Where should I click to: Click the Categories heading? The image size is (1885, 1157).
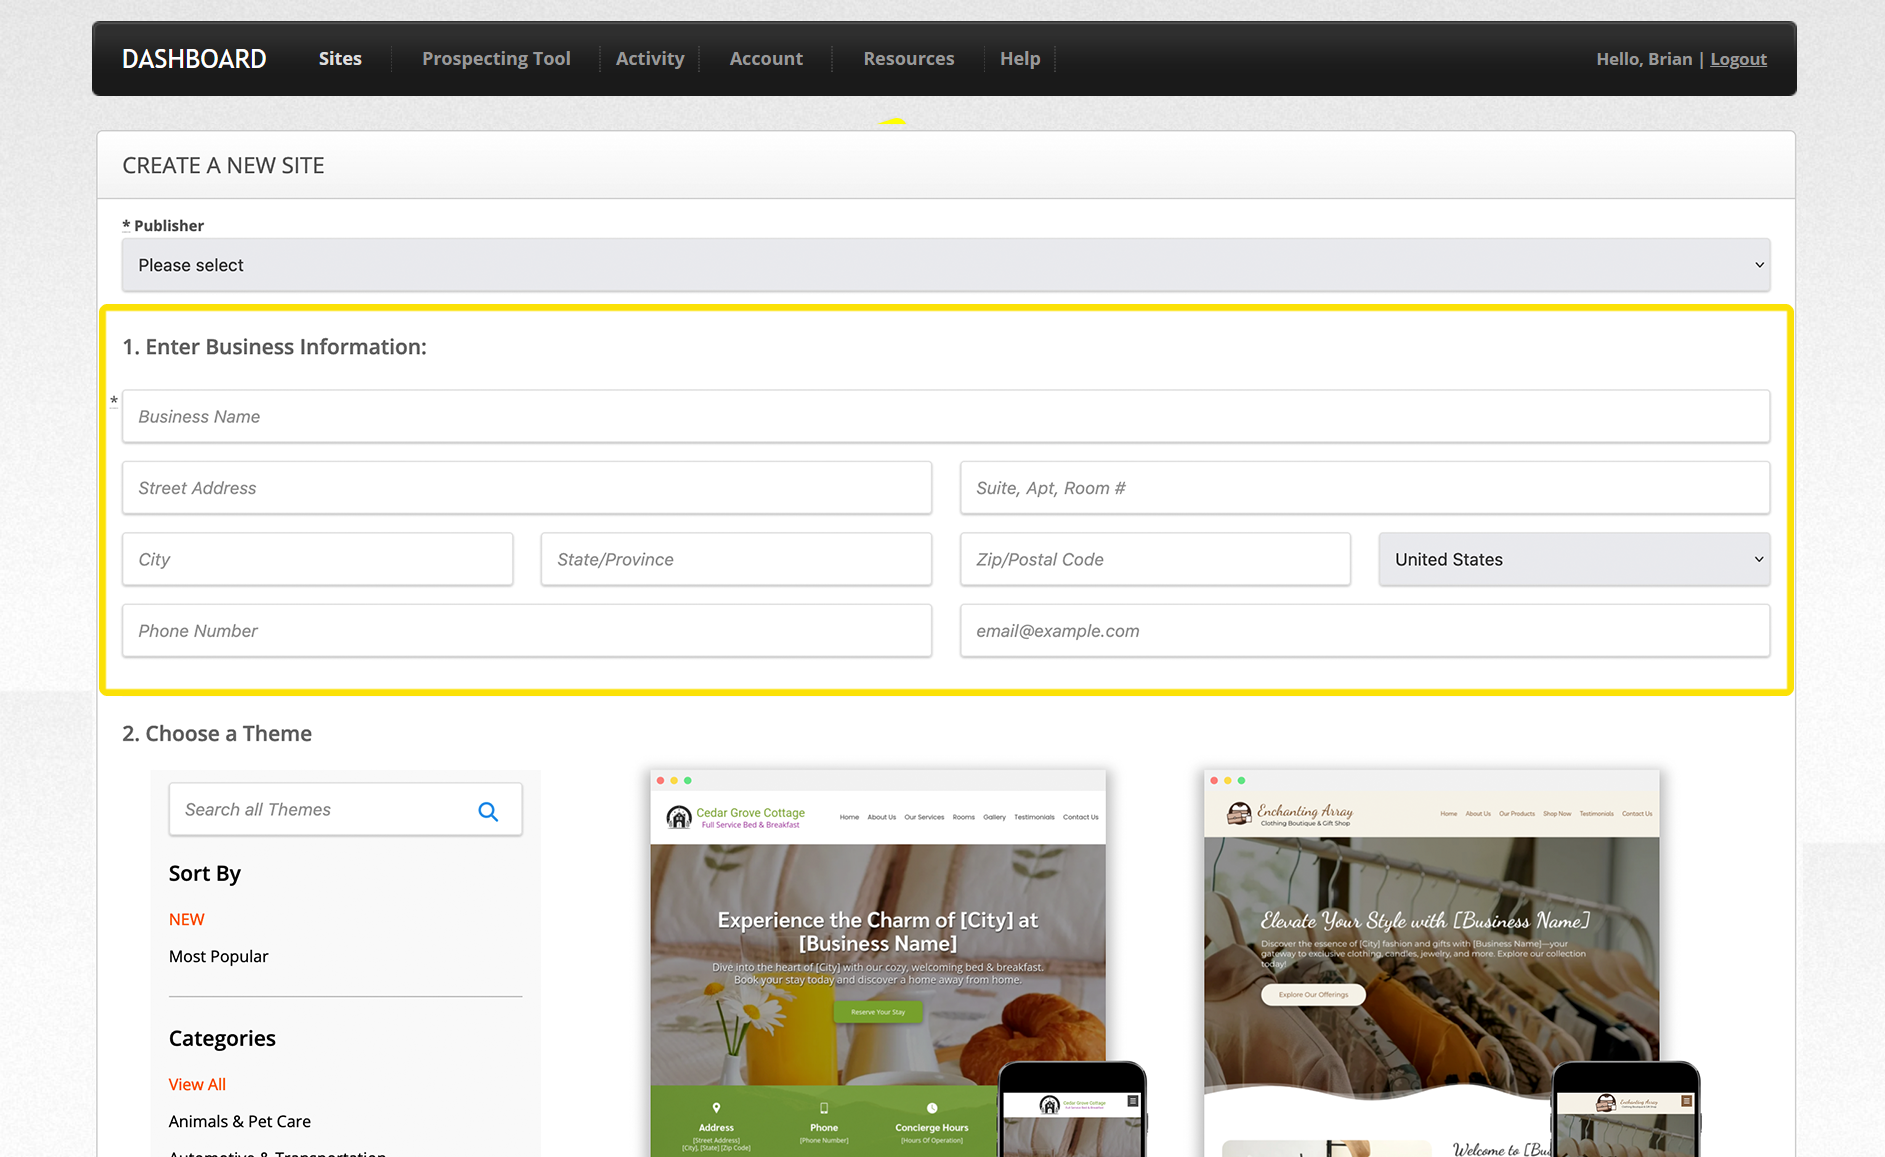(x=222, y=1039)
